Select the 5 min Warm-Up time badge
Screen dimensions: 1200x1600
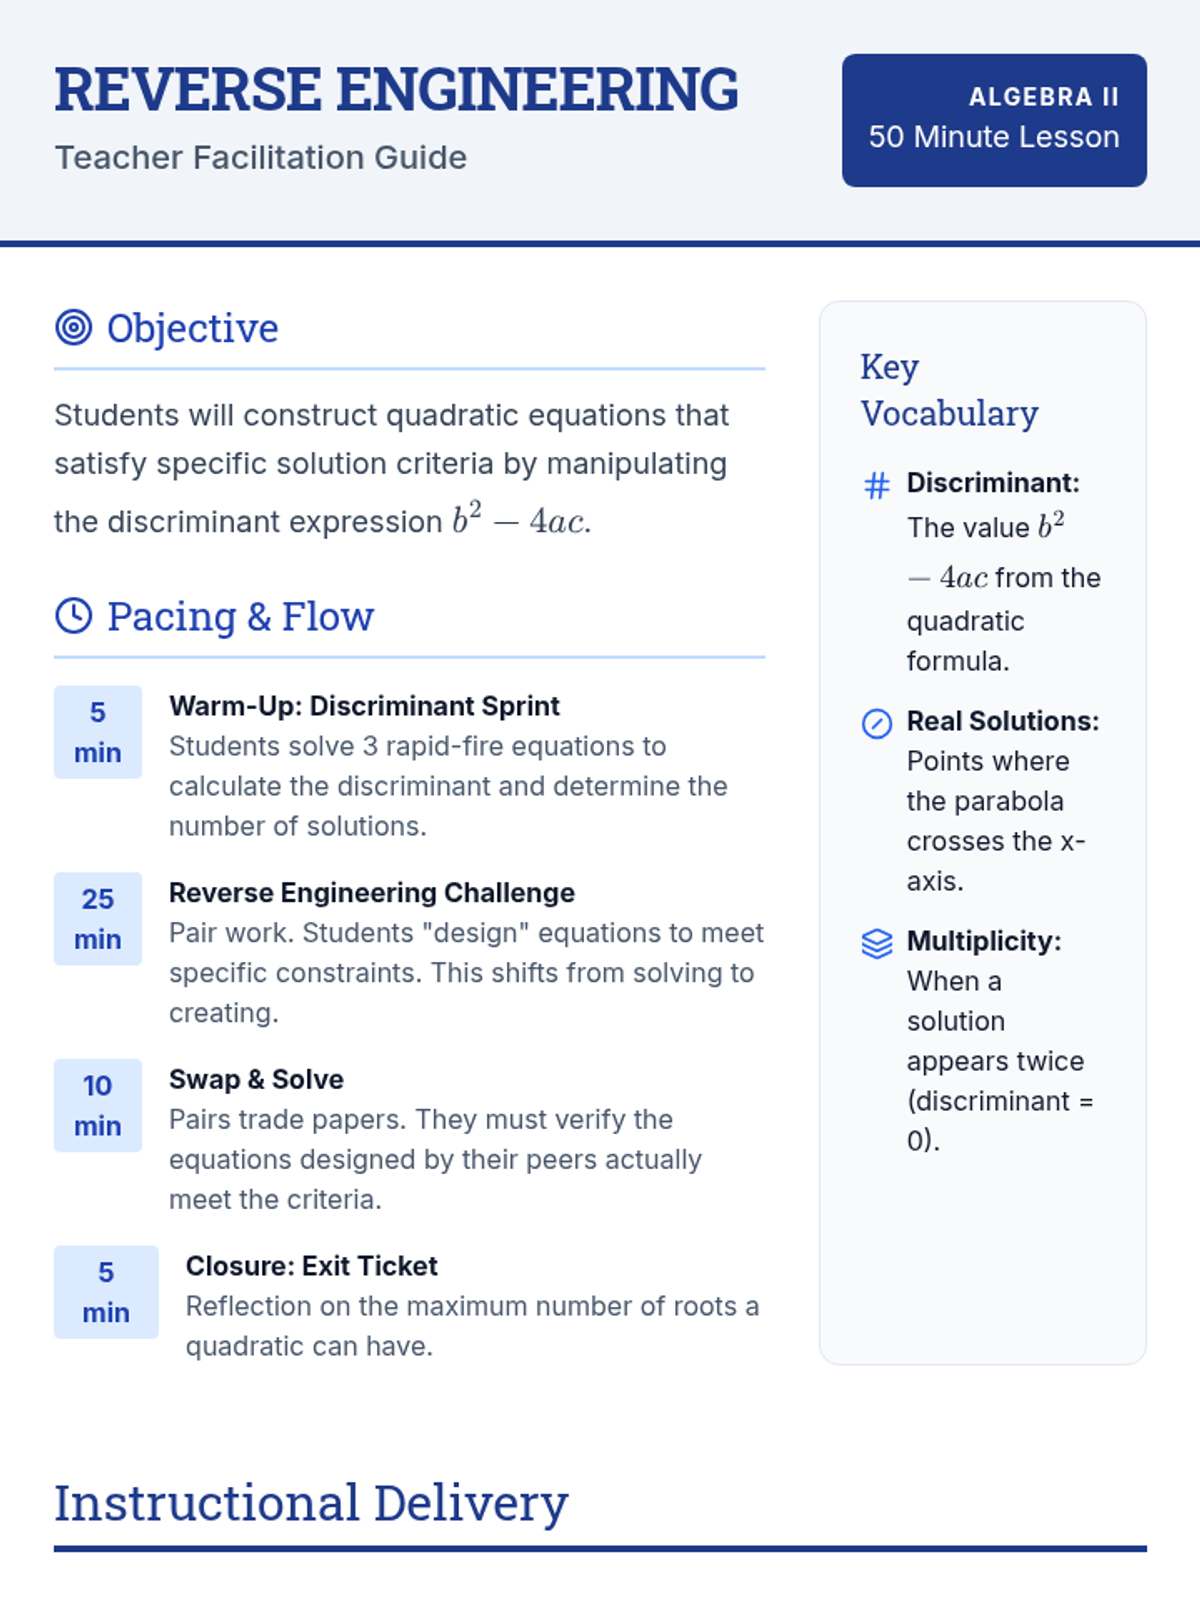pyautogui.click(x=98, y=732)
